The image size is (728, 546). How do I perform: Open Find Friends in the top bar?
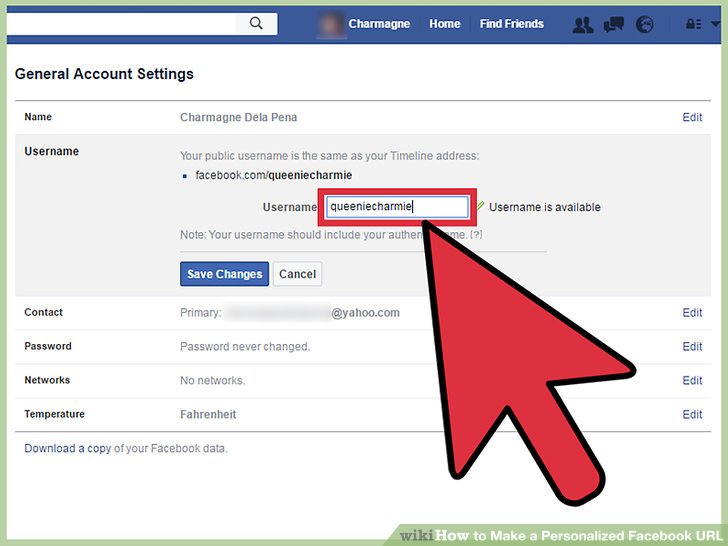coord(511,24)
